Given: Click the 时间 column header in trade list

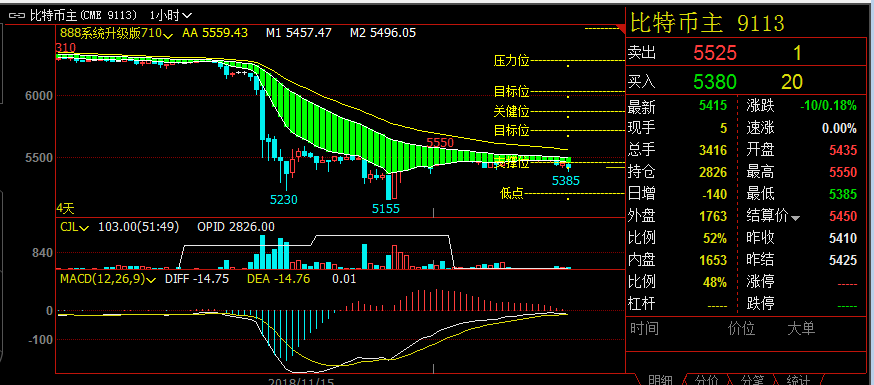Looking at the screenshot, I should pos(644,329).
